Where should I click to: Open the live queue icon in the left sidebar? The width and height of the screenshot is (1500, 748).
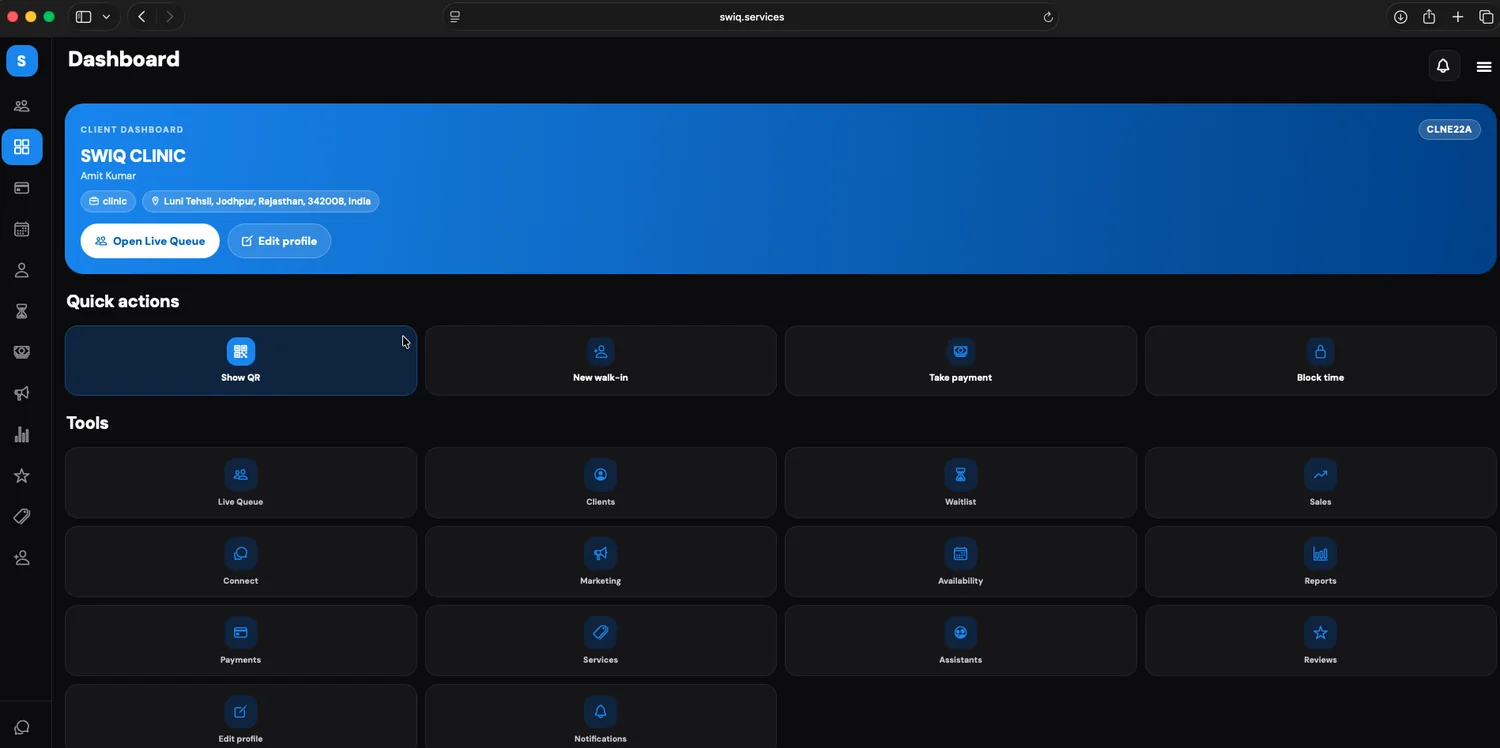[x=22, y=106]
